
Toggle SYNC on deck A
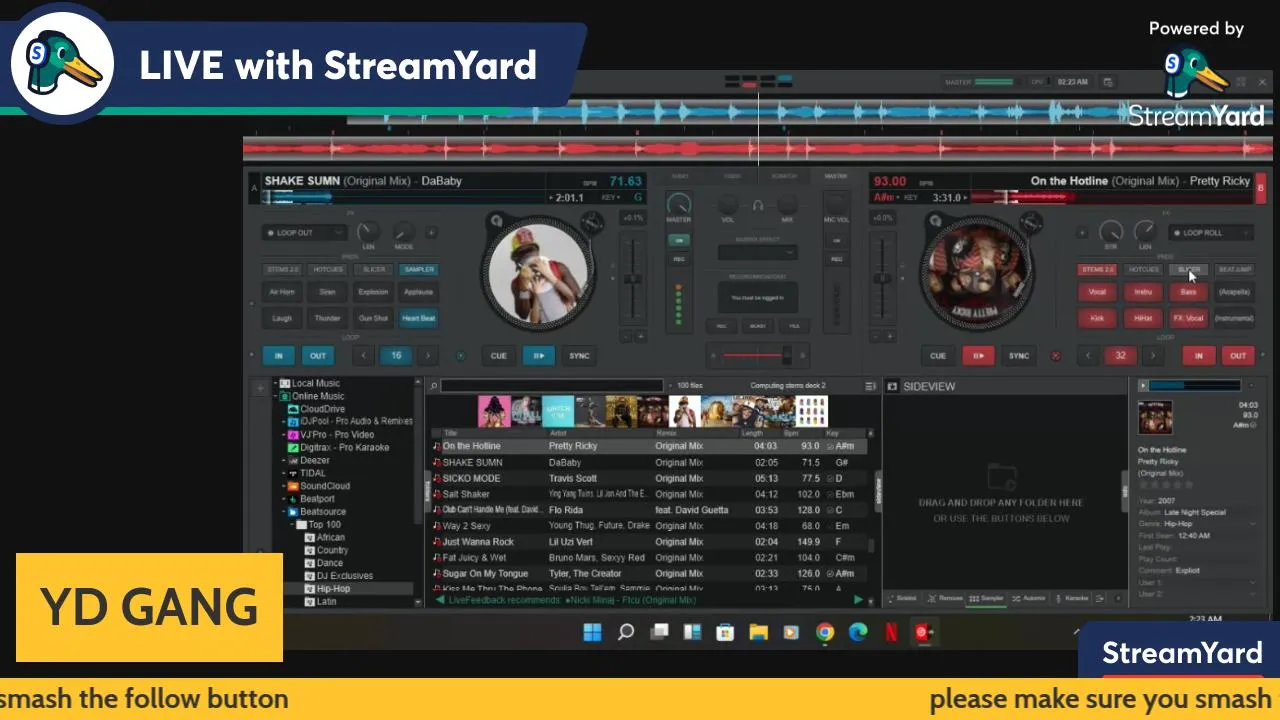tap(579, 355)
